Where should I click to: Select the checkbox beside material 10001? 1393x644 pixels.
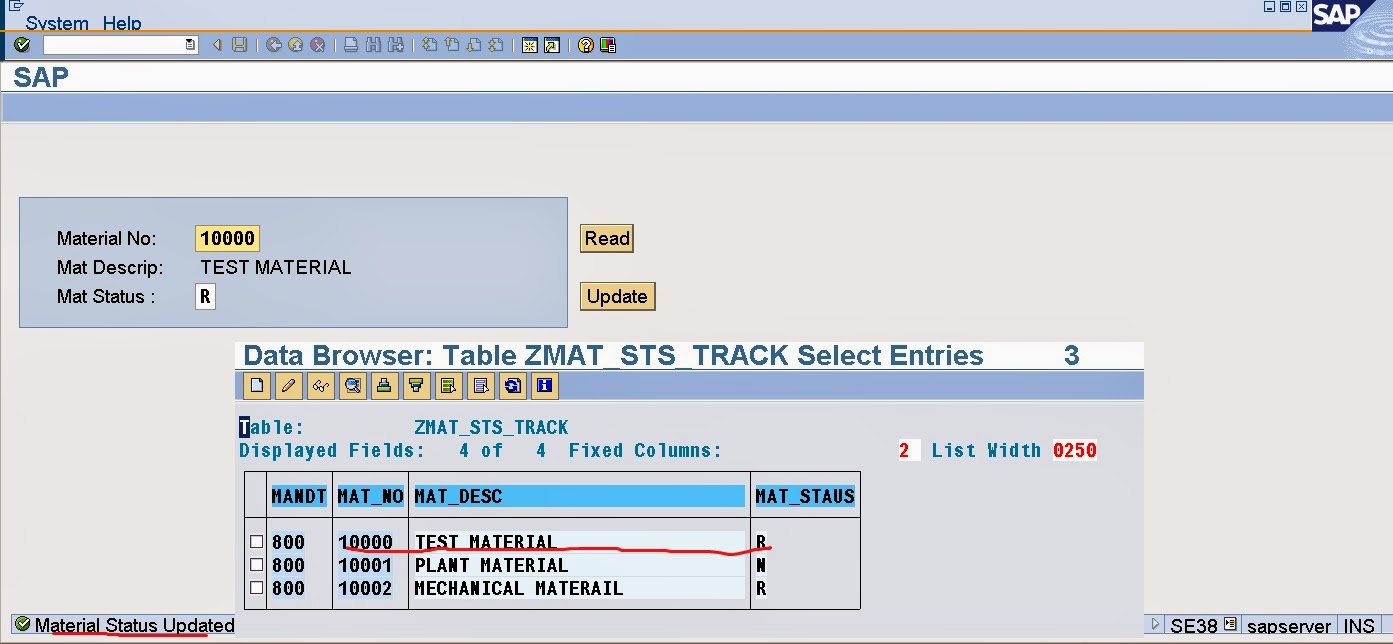[256, 565]
